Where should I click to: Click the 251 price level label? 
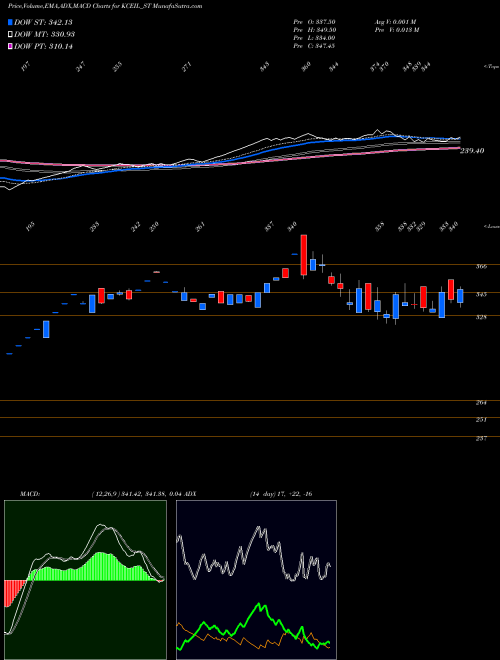click(x=481, y=420)
